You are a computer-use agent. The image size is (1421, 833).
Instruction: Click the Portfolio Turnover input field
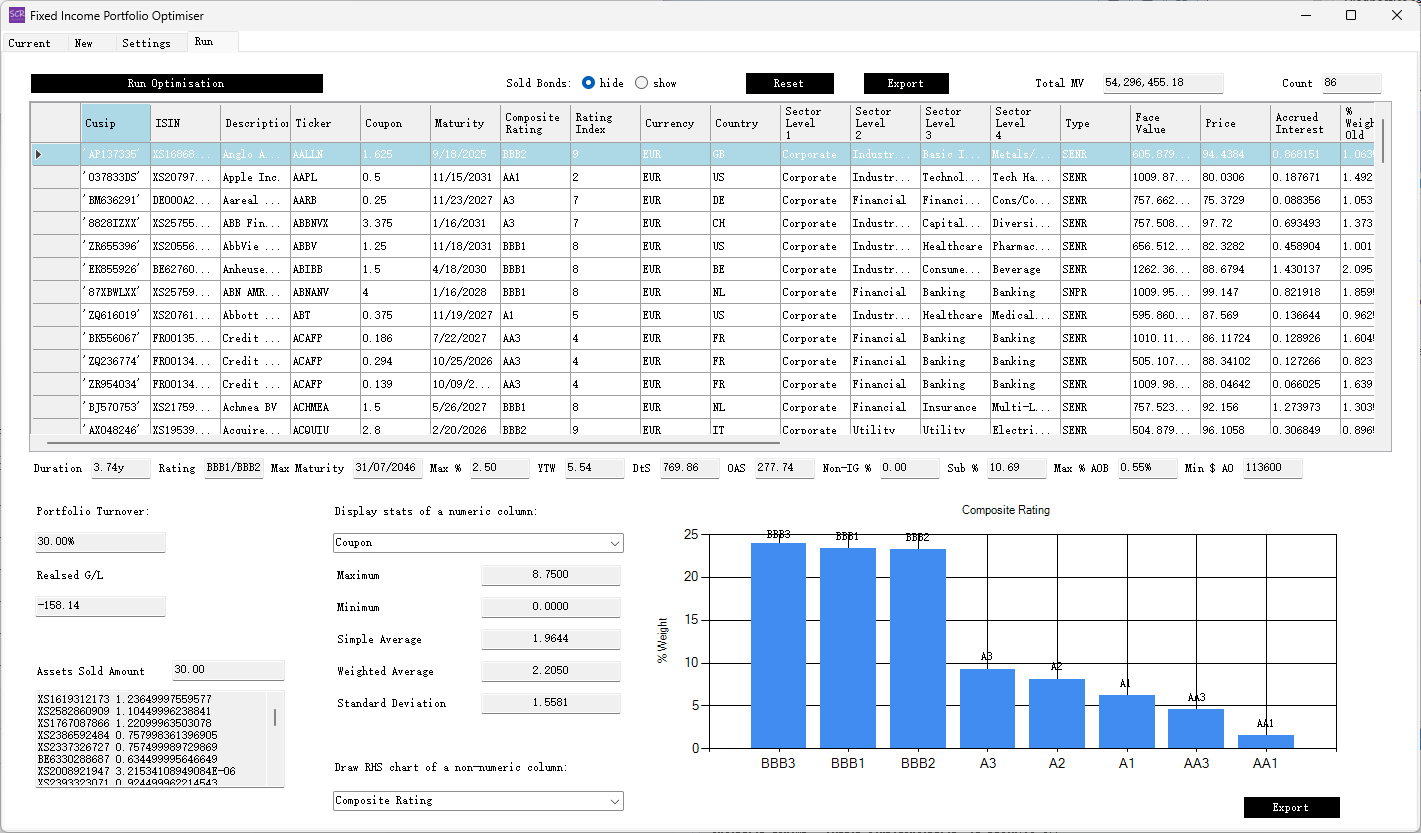point(100,542)
